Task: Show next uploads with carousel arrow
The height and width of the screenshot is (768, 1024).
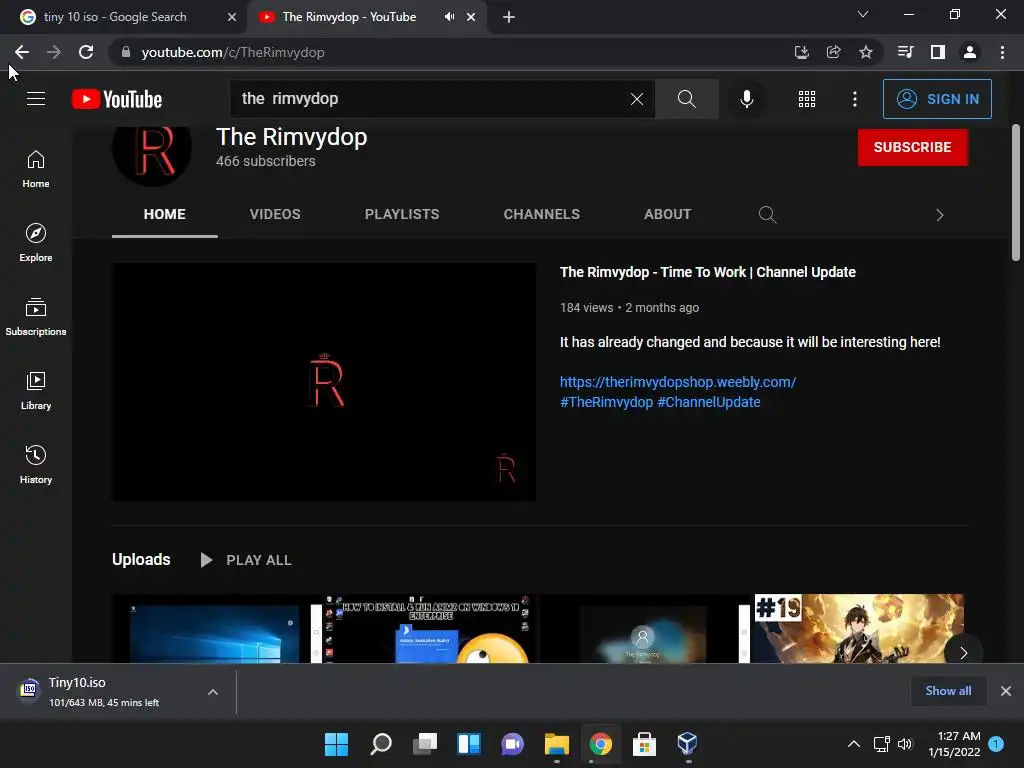Action: (963, 652)
